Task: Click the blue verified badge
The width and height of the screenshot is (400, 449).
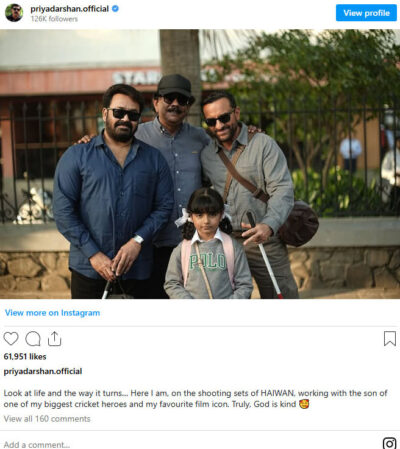Action: pos(115,9)
